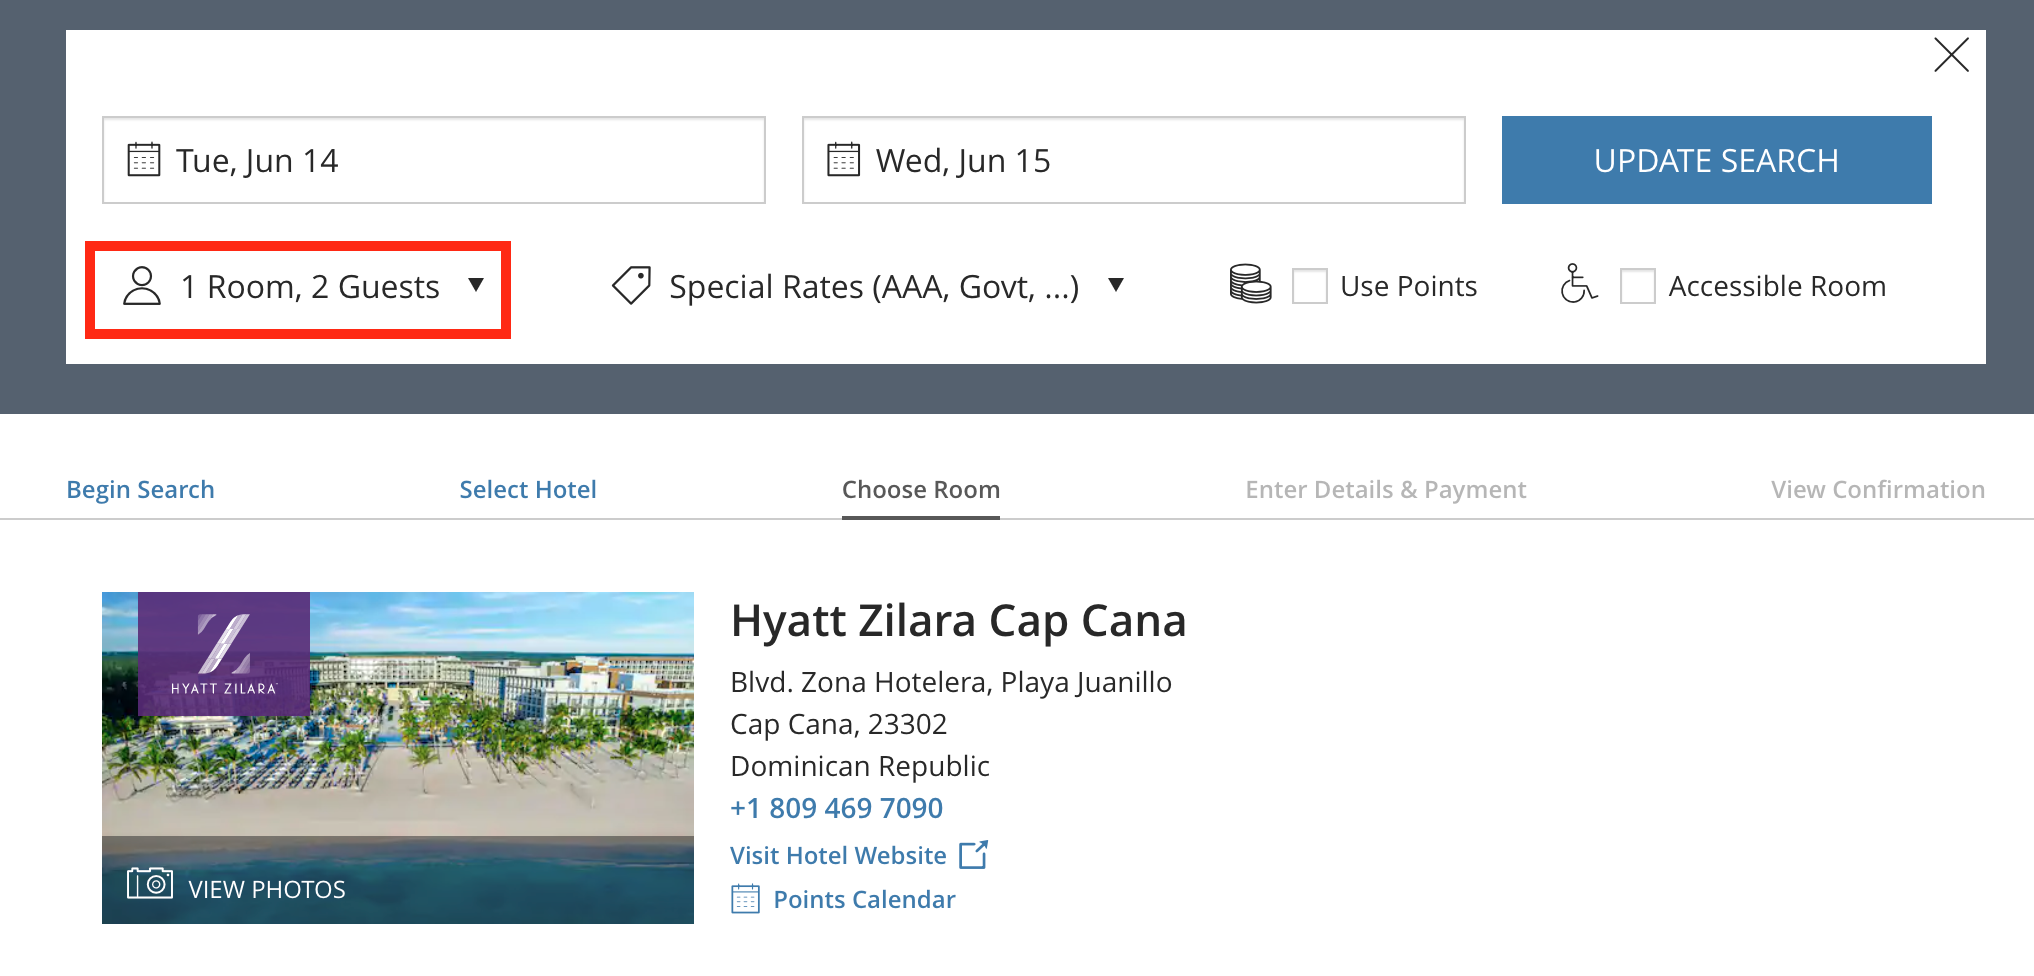The width and height of the screenshot is (2034, 976).
Task: Open the Visit Hotel Website link
Action: click(838, 855)
